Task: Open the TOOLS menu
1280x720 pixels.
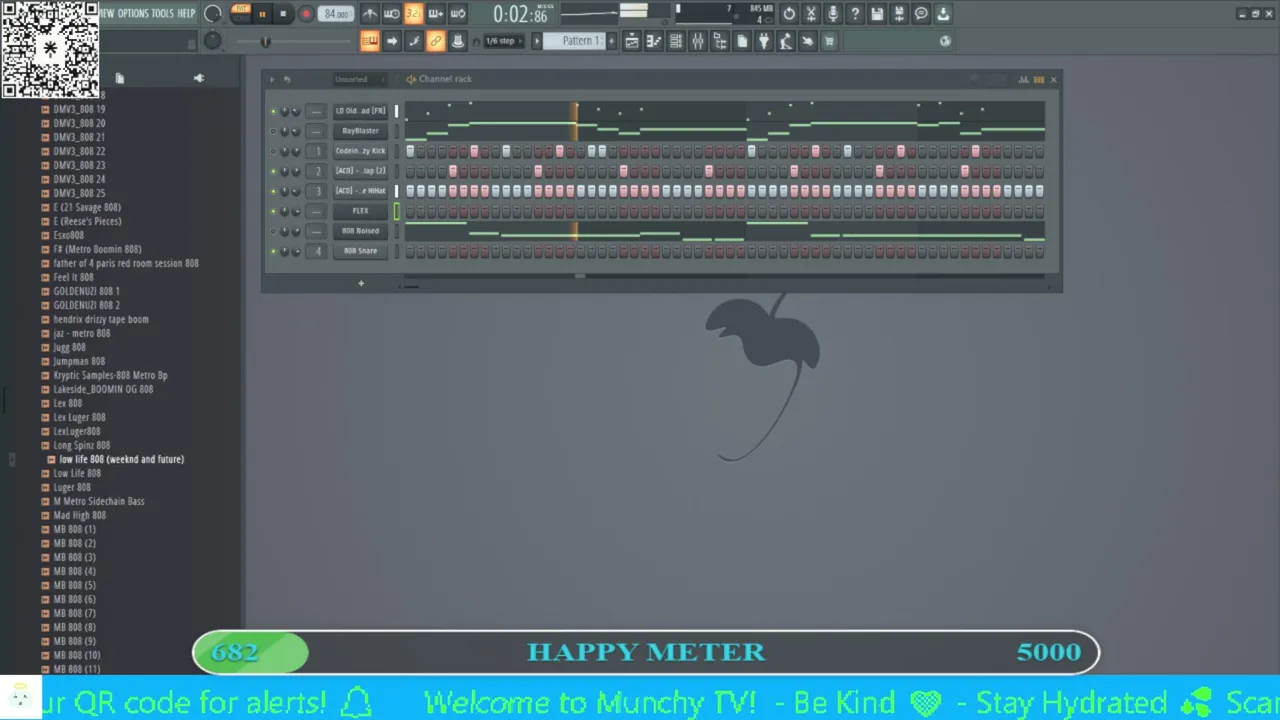Action: coord(162,14)
